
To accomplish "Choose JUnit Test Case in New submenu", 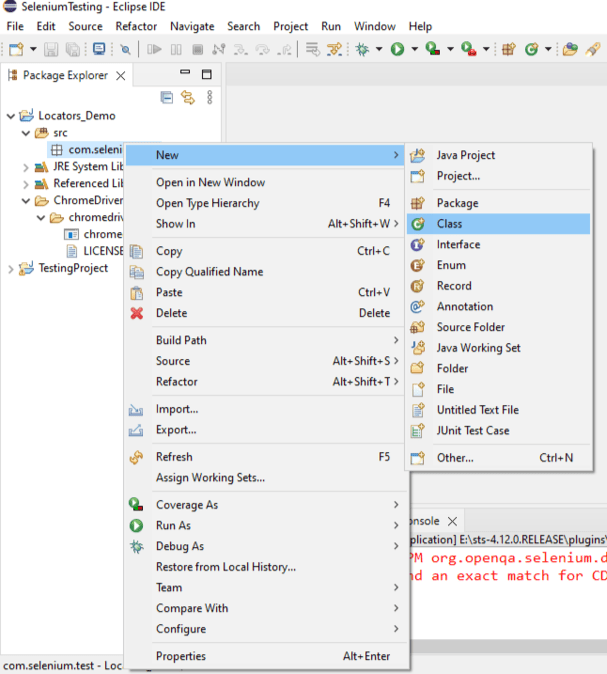I will (498, 431).
